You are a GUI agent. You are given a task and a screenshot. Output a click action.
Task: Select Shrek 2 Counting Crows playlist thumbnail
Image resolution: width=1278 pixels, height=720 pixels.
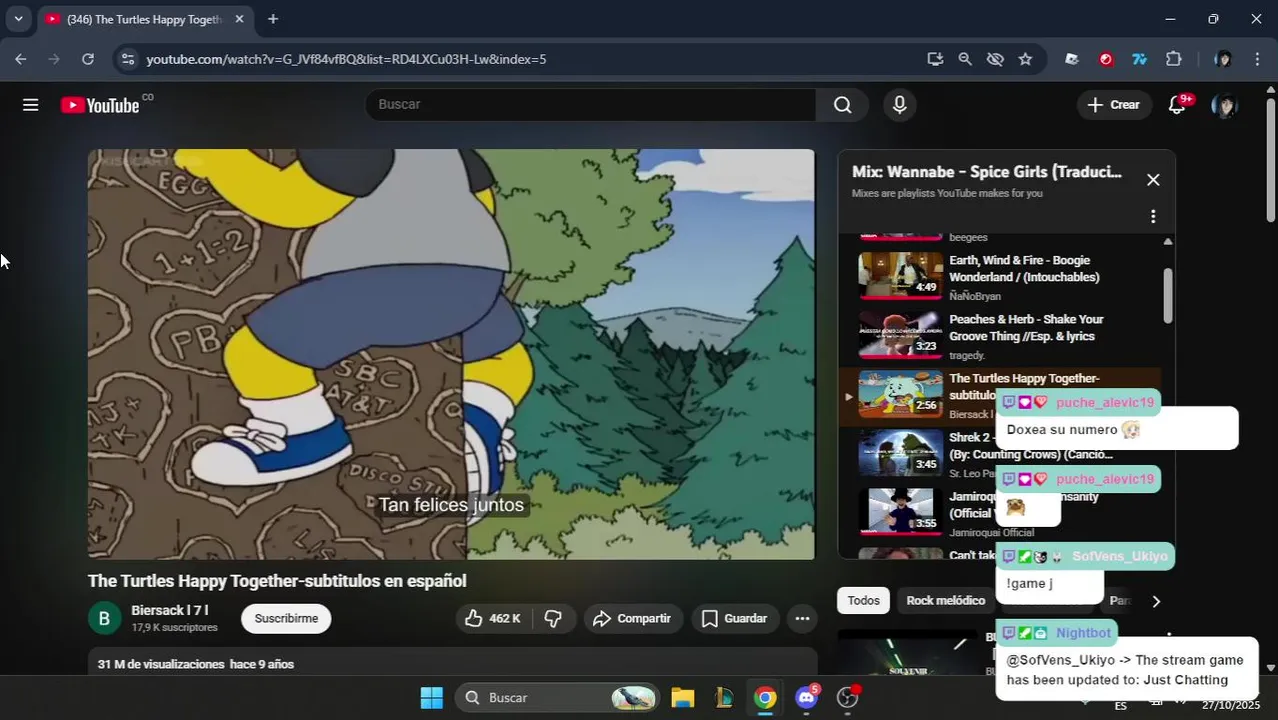click(x=900, y=452)
